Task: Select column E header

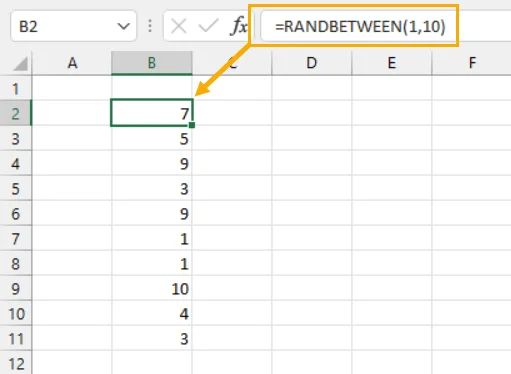Action: [392, 63]
